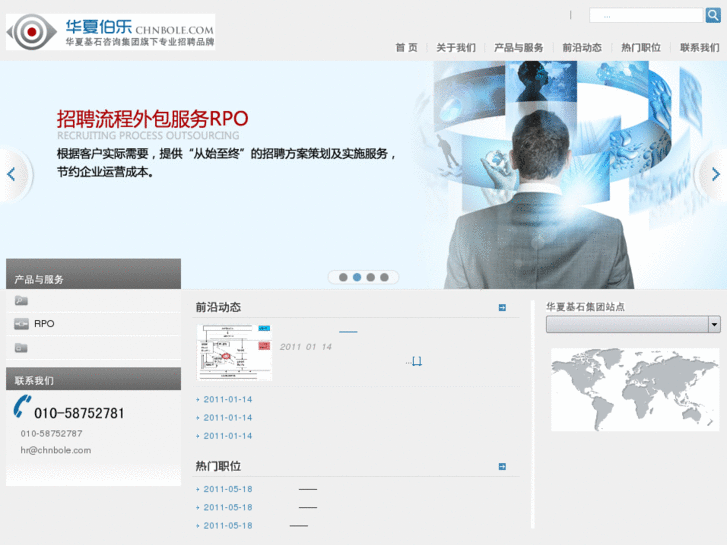727x545 pixels.
Task: Click the 招聘流程外包服务RPO banner title
Action: 153,119
